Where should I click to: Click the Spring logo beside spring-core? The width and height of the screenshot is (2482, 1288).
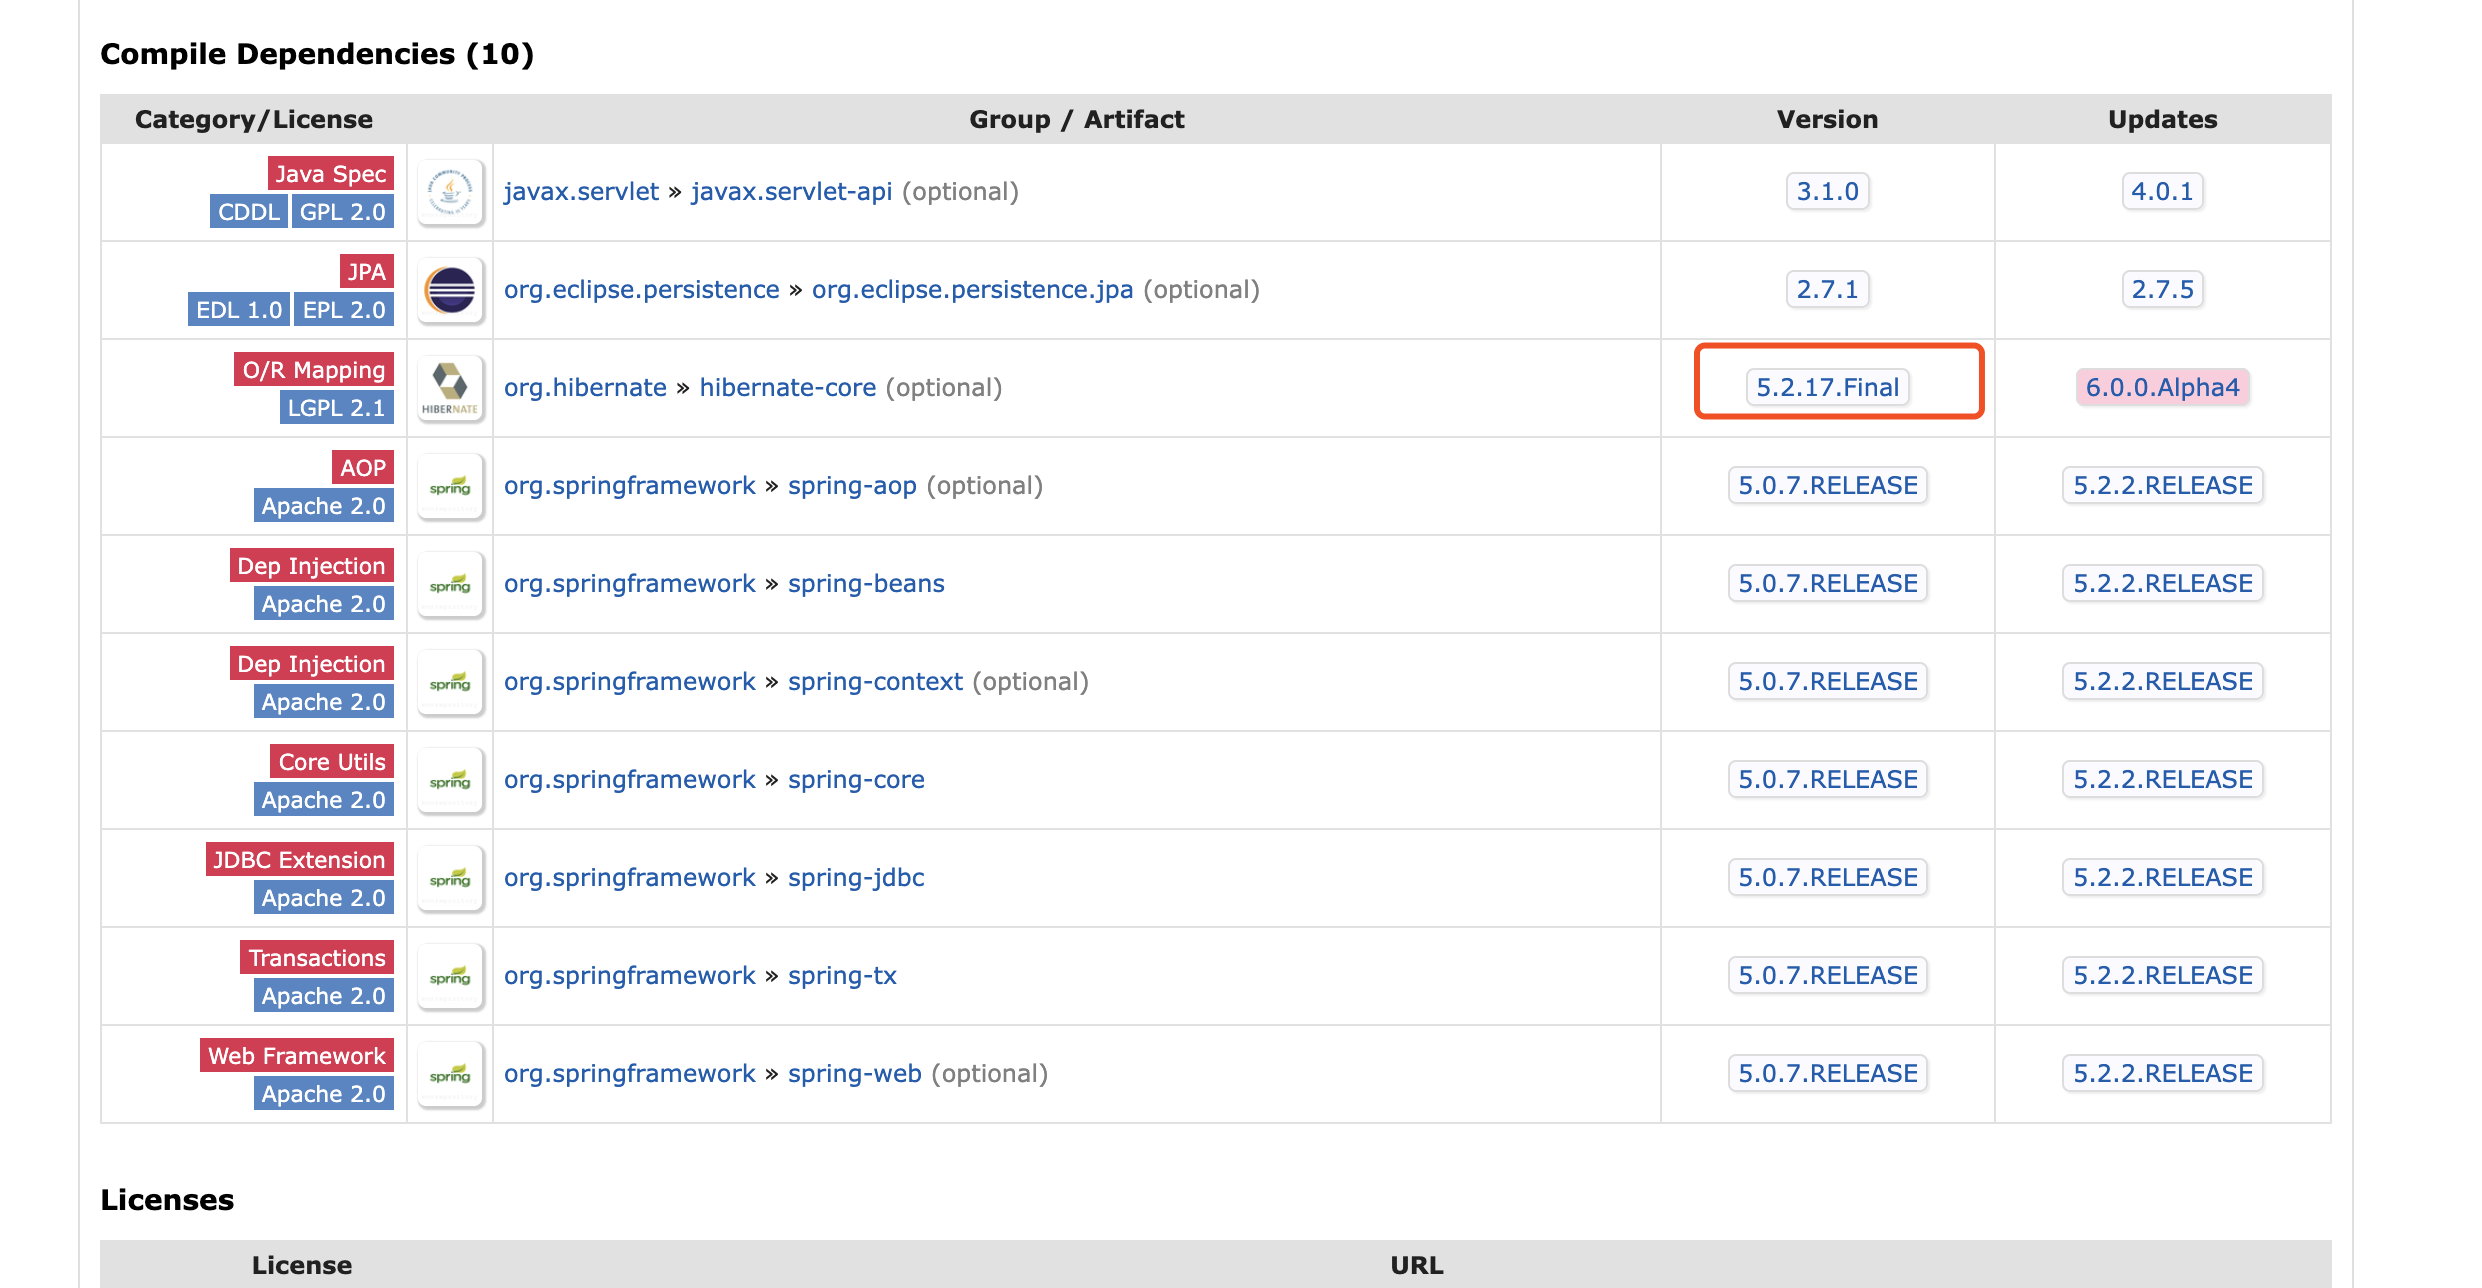pos(450,780)
